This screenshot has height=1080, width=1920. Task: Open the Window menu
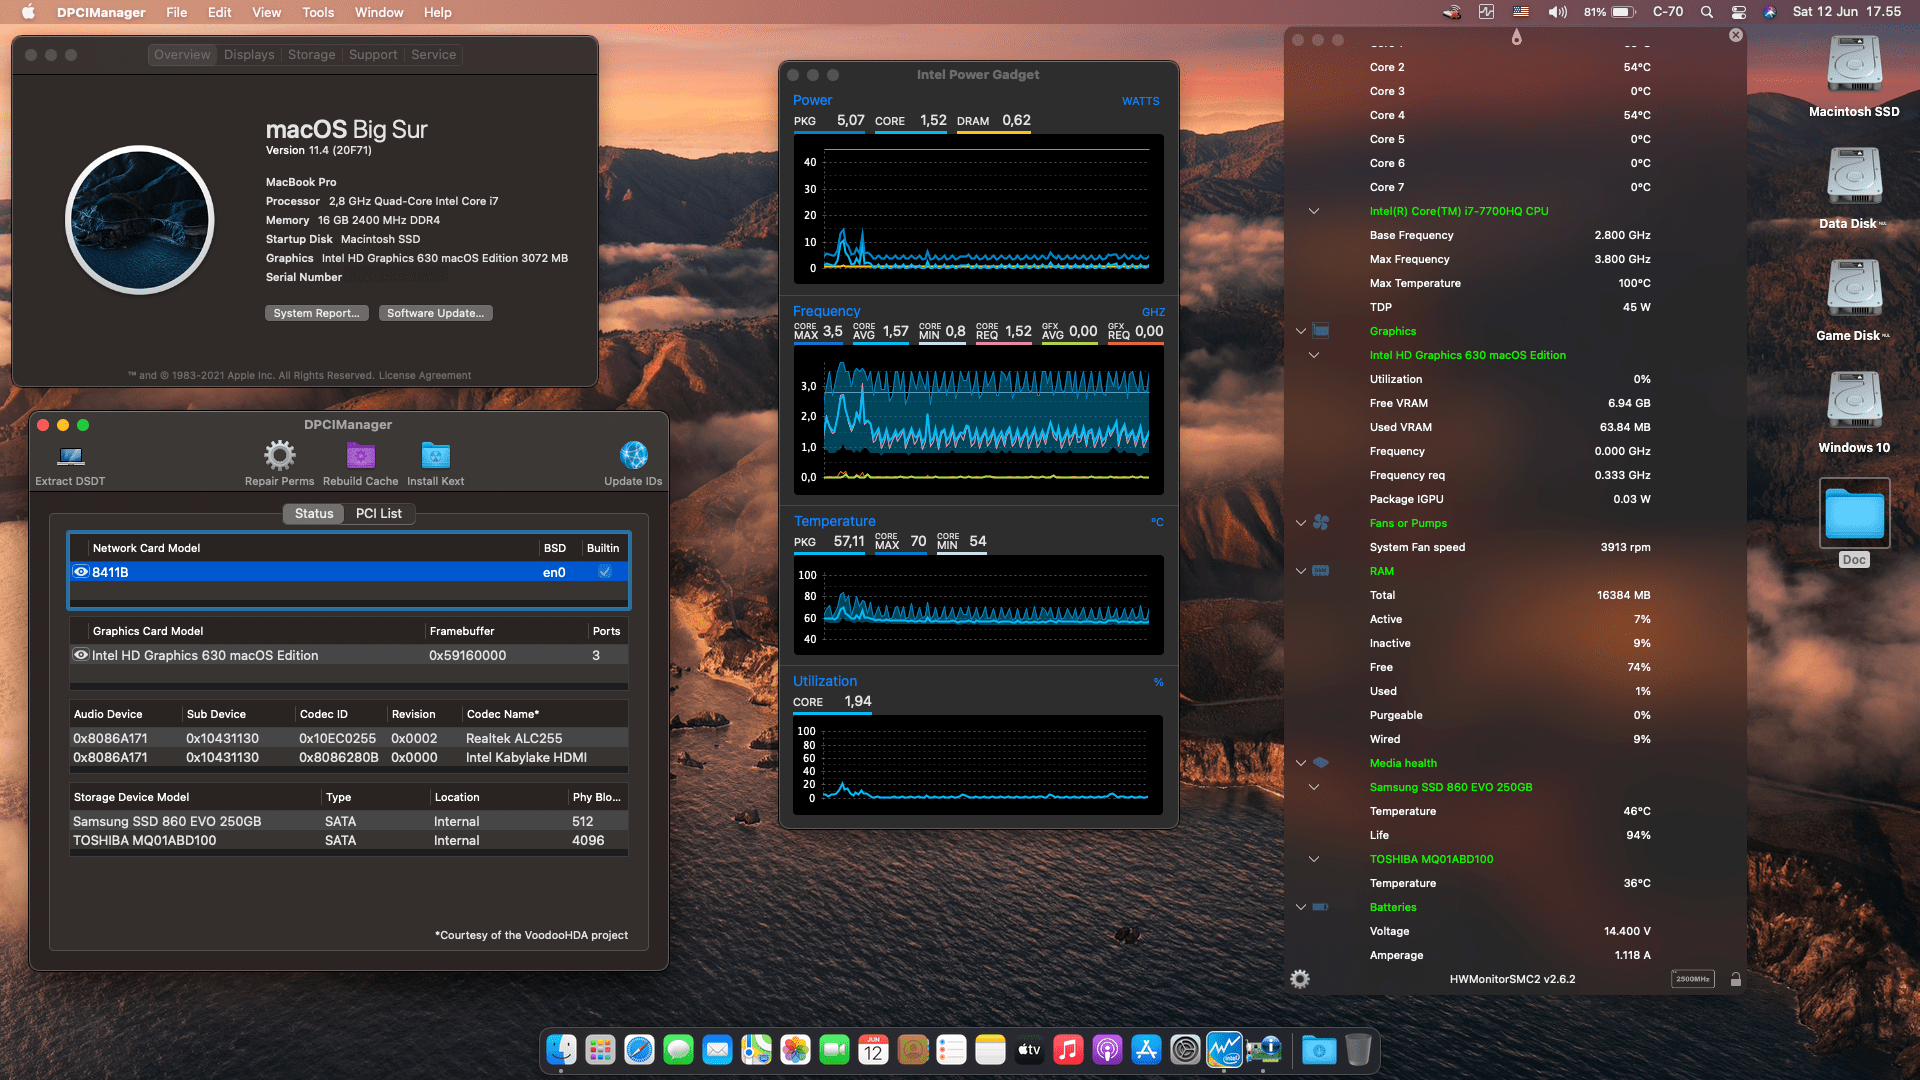pos(379,12)
